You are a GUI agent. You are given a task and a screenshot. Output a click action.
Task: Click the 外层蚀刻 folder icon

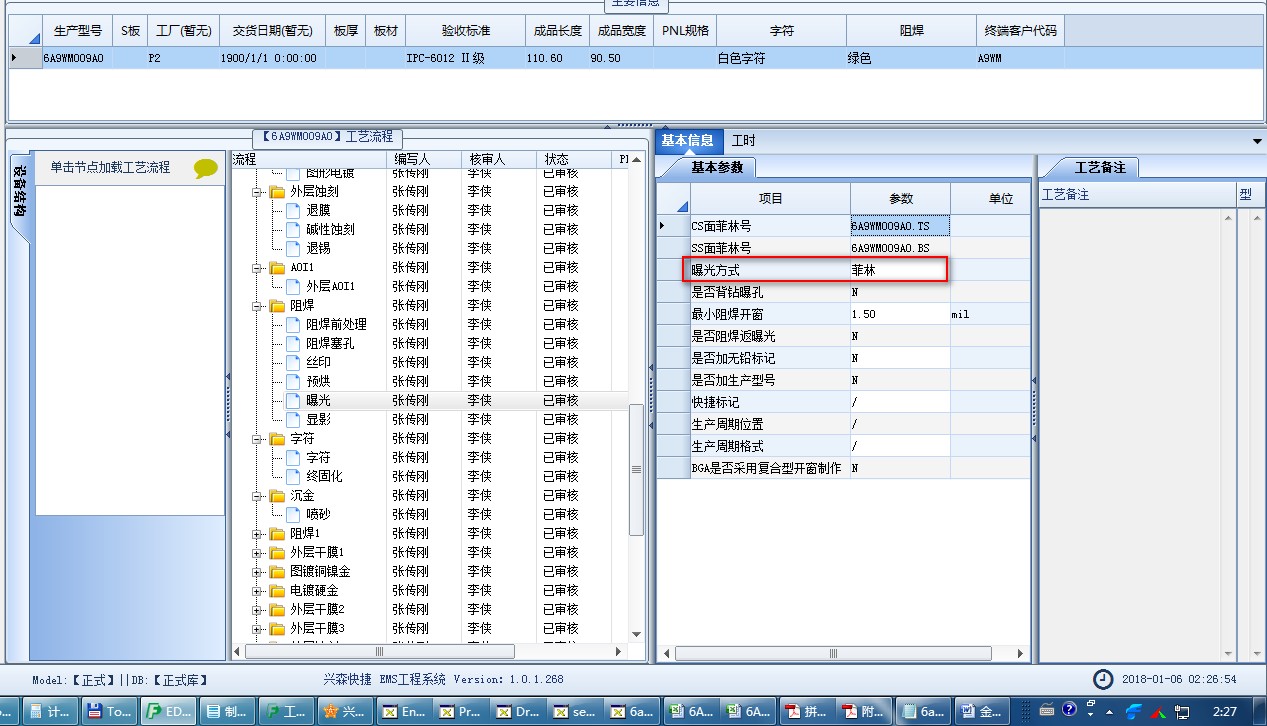tap(277, 191)
